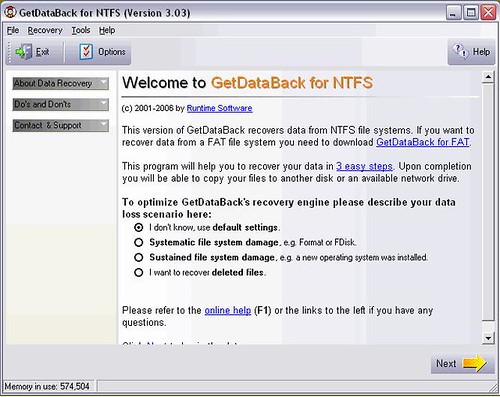500x397 pixels.
Task: Open the online help link
Action: [228, 311]
